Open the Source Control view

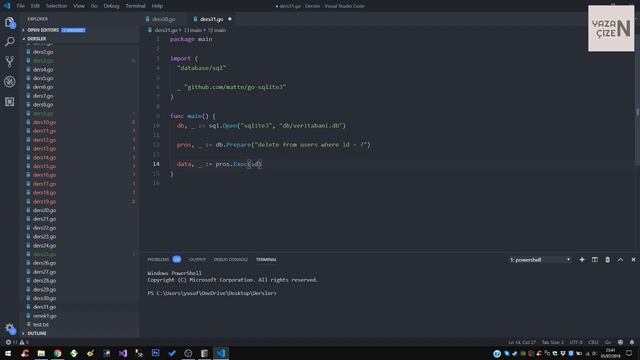[9, 62]
